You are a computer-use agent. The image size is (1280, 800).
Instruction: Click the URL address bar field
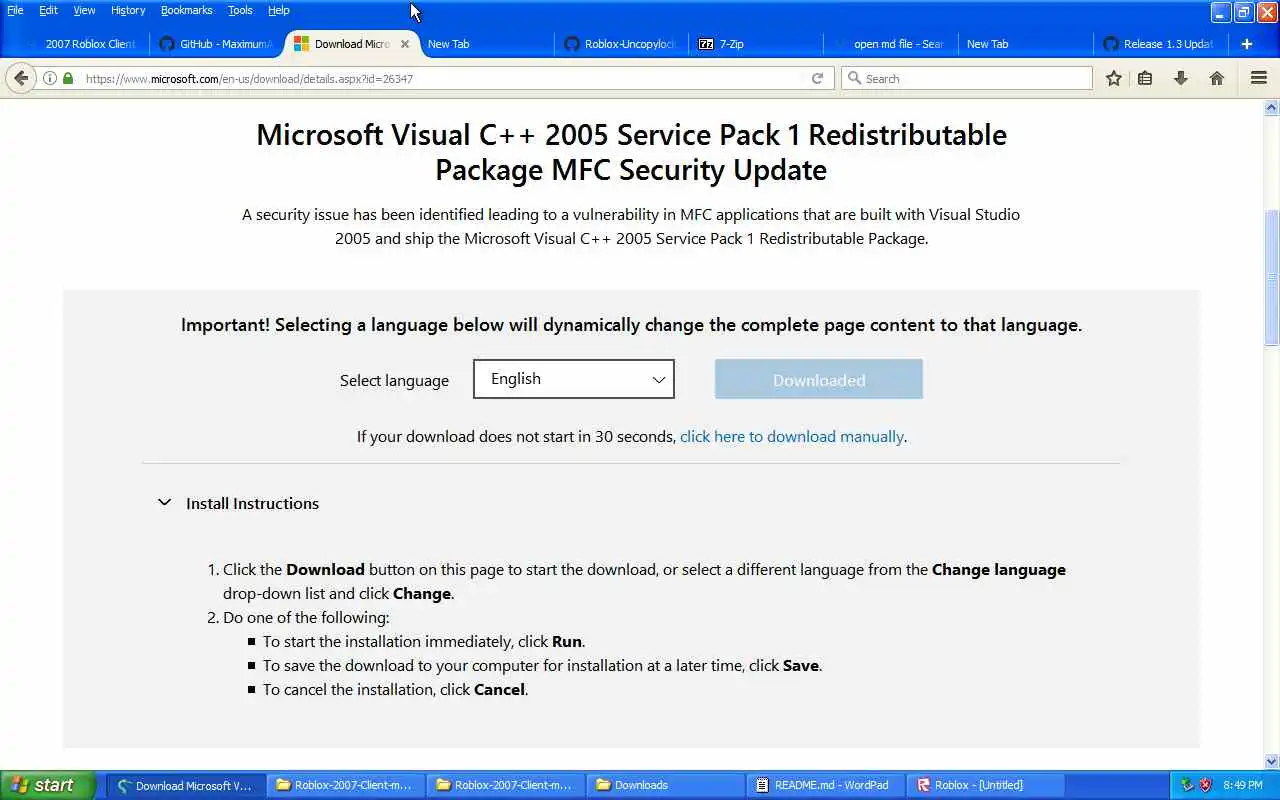pyautogui.click(x=445, y=78)
